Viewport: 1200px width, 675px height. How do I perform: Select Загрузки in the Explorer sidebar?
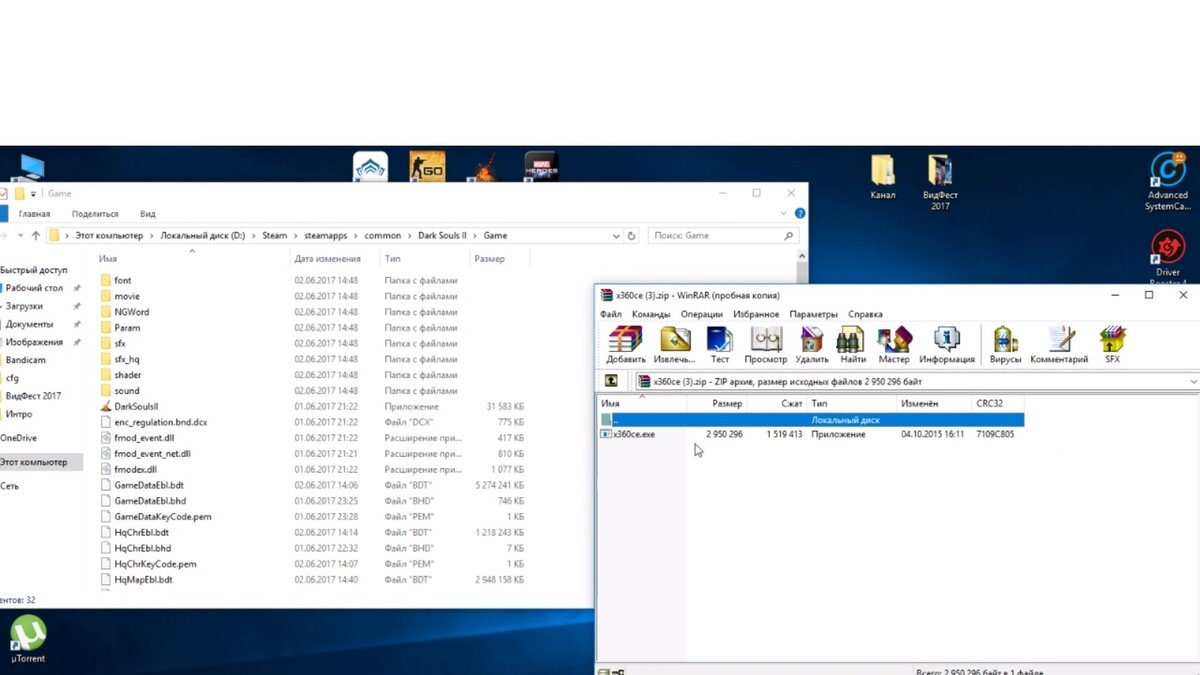click(24, 306)
